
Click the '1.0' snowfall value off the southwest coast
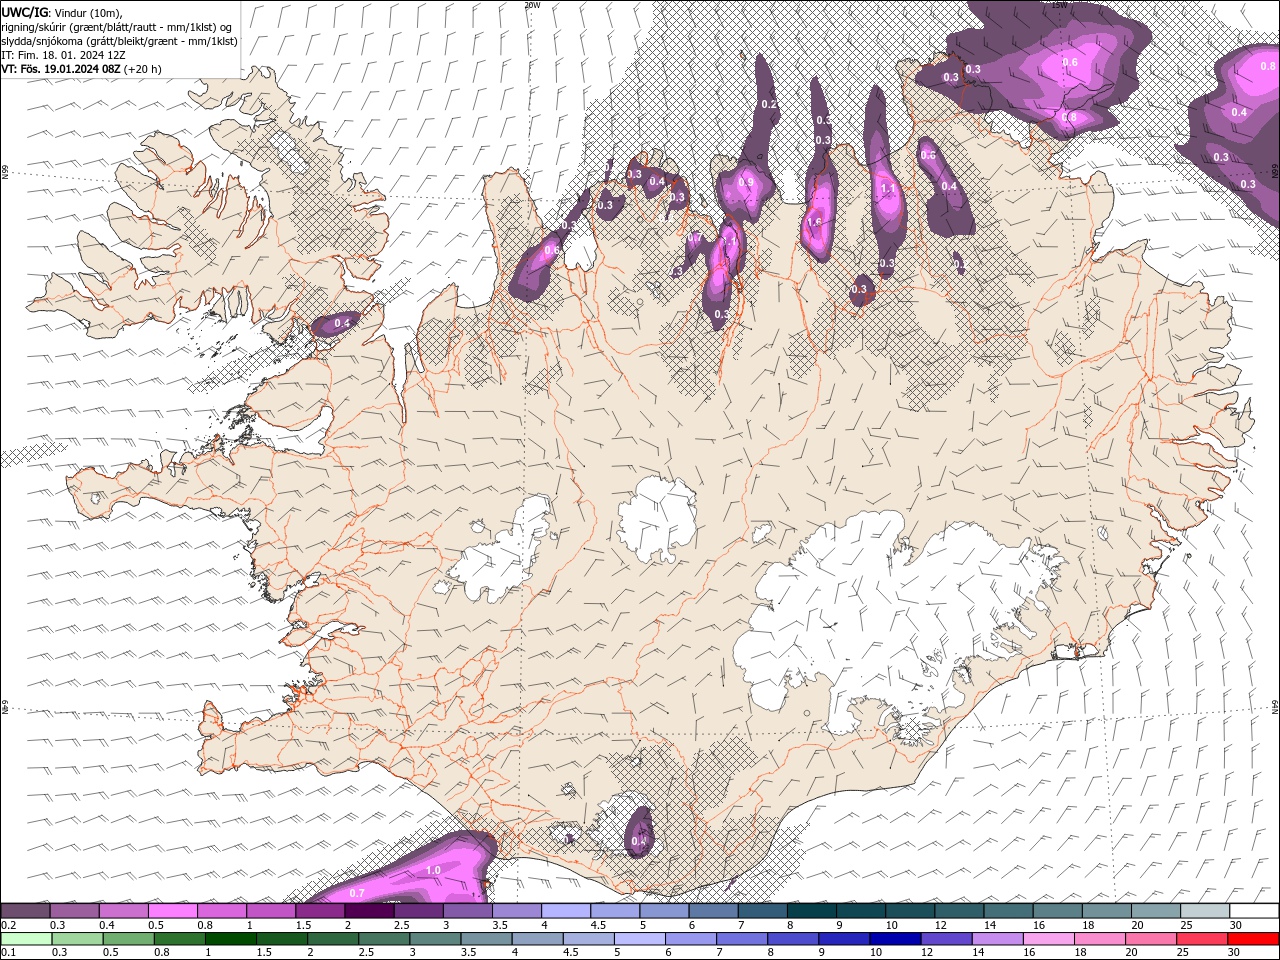(x=433, y=870)
